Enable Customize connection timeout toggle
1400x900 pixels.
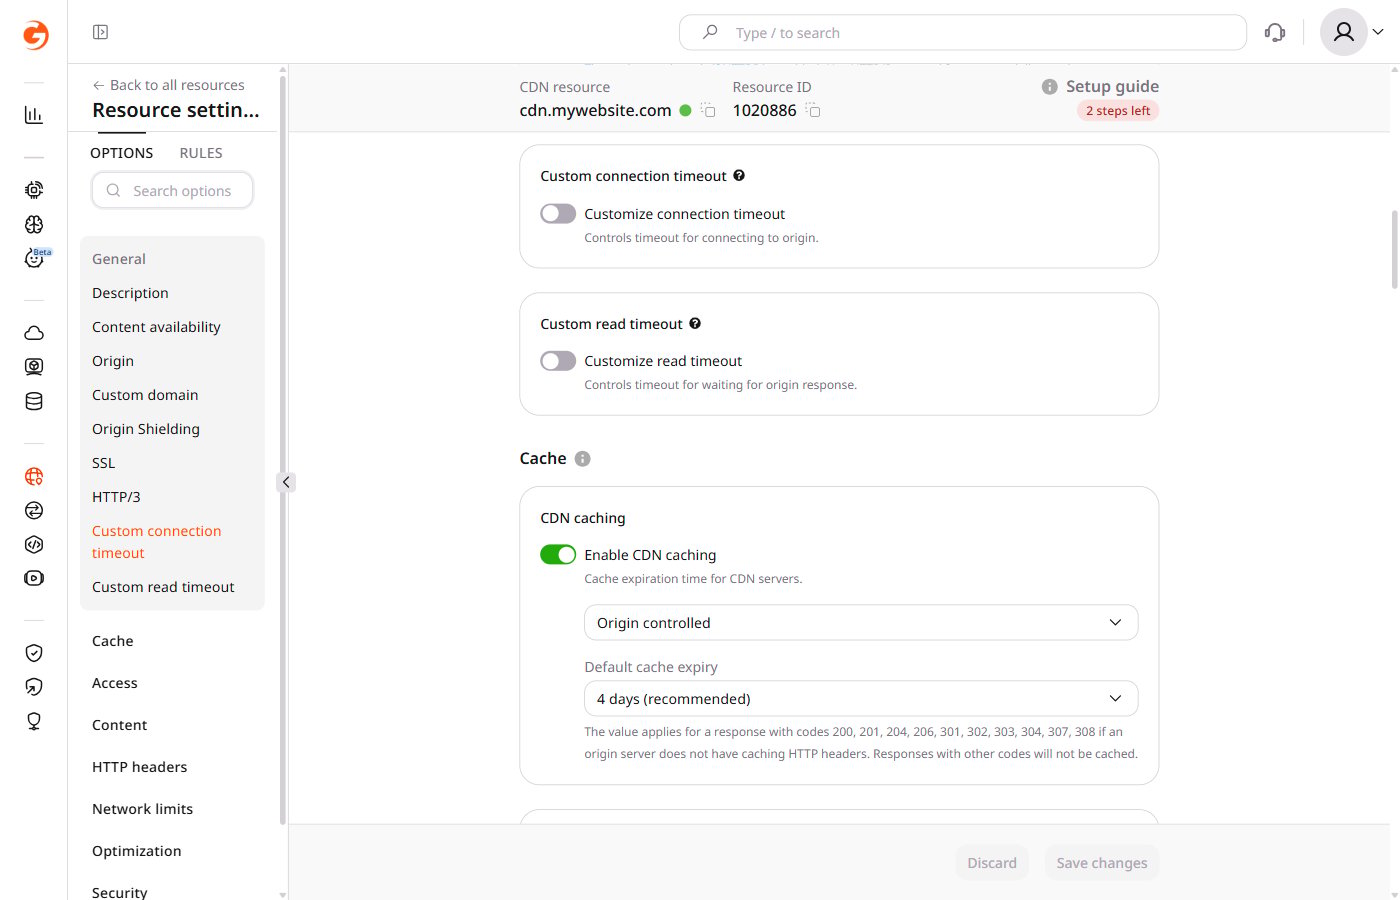coord(558,213)
